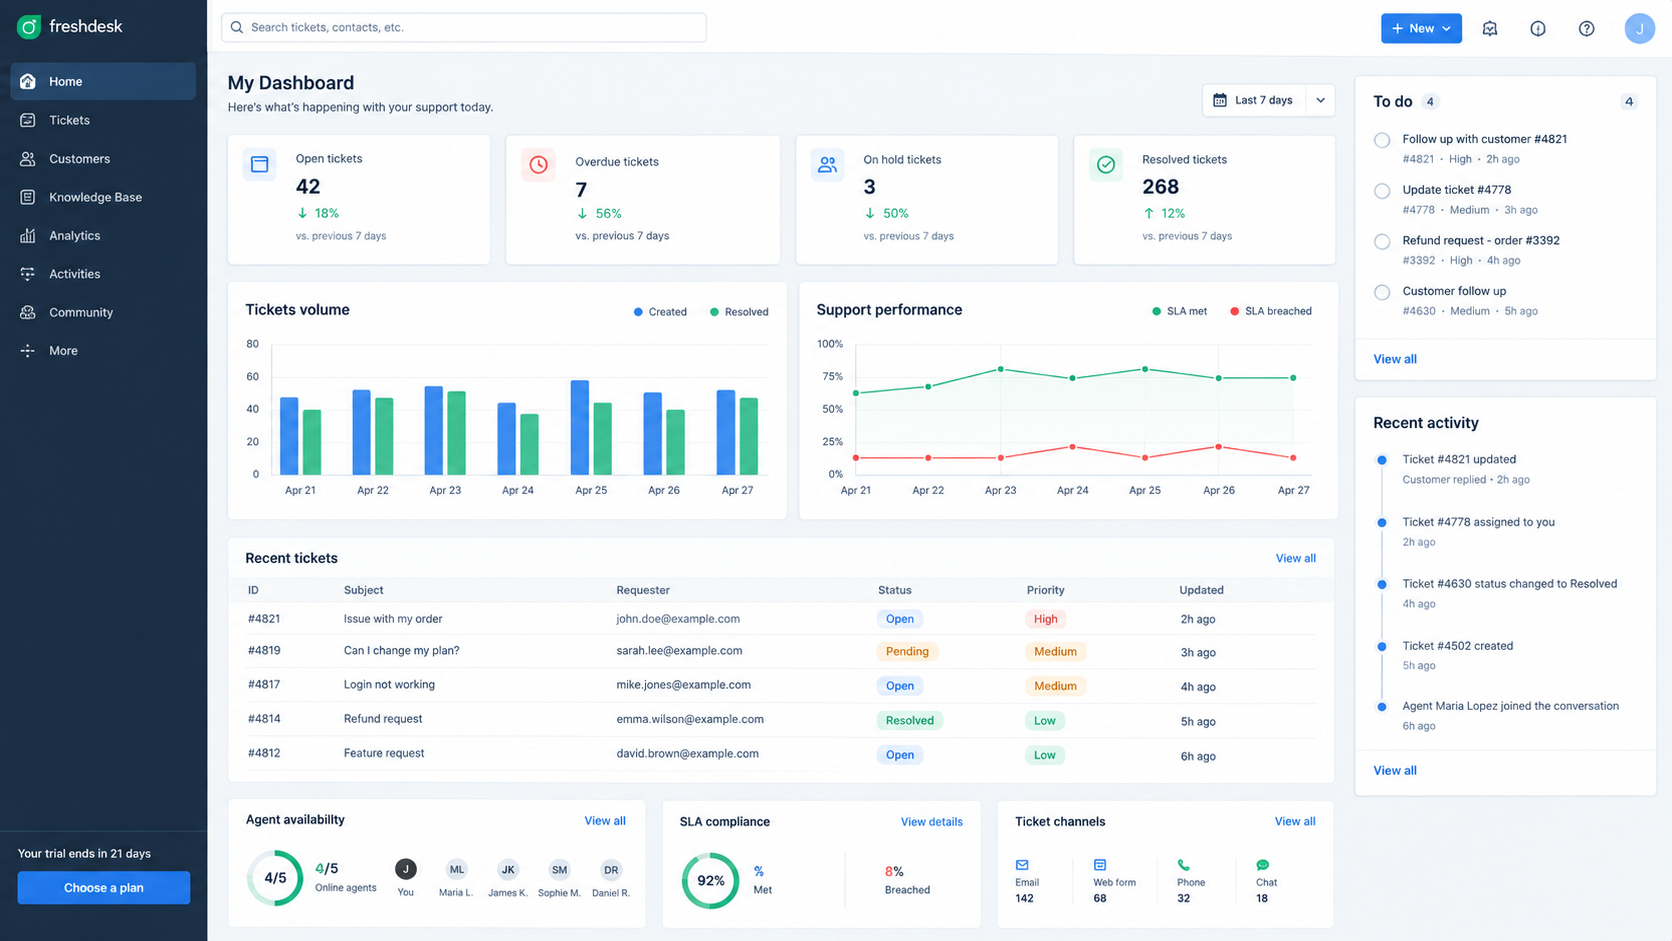The height and width of the screenshot is (941, 1672).
Task: Click the Email channel envelope icon
Action: (x=1022, y=865)
